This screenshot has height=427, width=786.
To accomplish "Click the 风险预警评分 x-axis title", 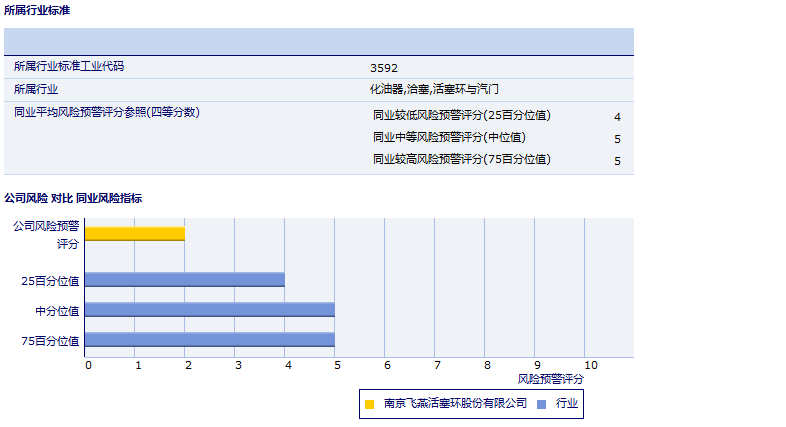I will (550, 379).
